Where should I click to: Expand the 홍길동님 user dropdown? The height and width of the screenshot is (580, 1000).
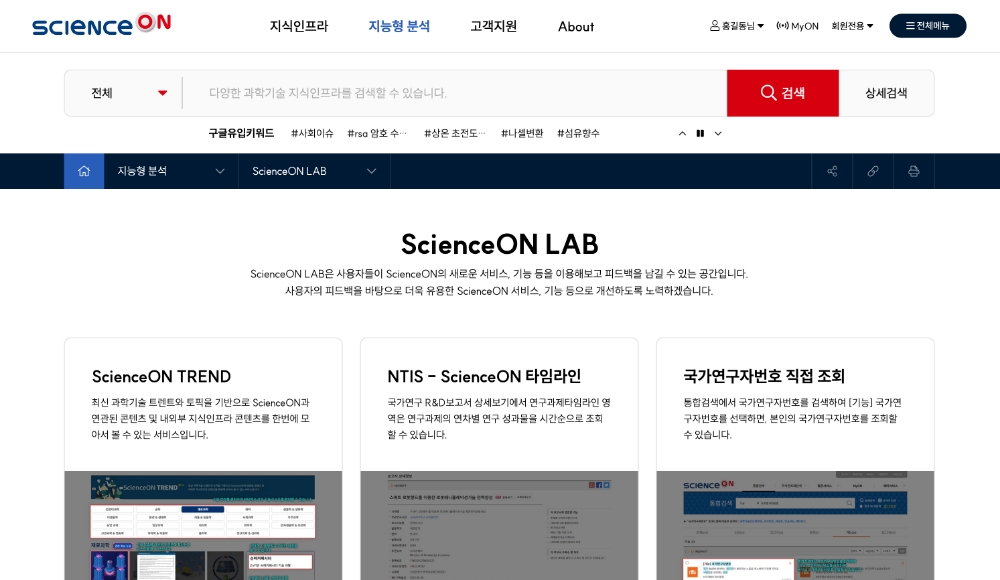point(737,26)
